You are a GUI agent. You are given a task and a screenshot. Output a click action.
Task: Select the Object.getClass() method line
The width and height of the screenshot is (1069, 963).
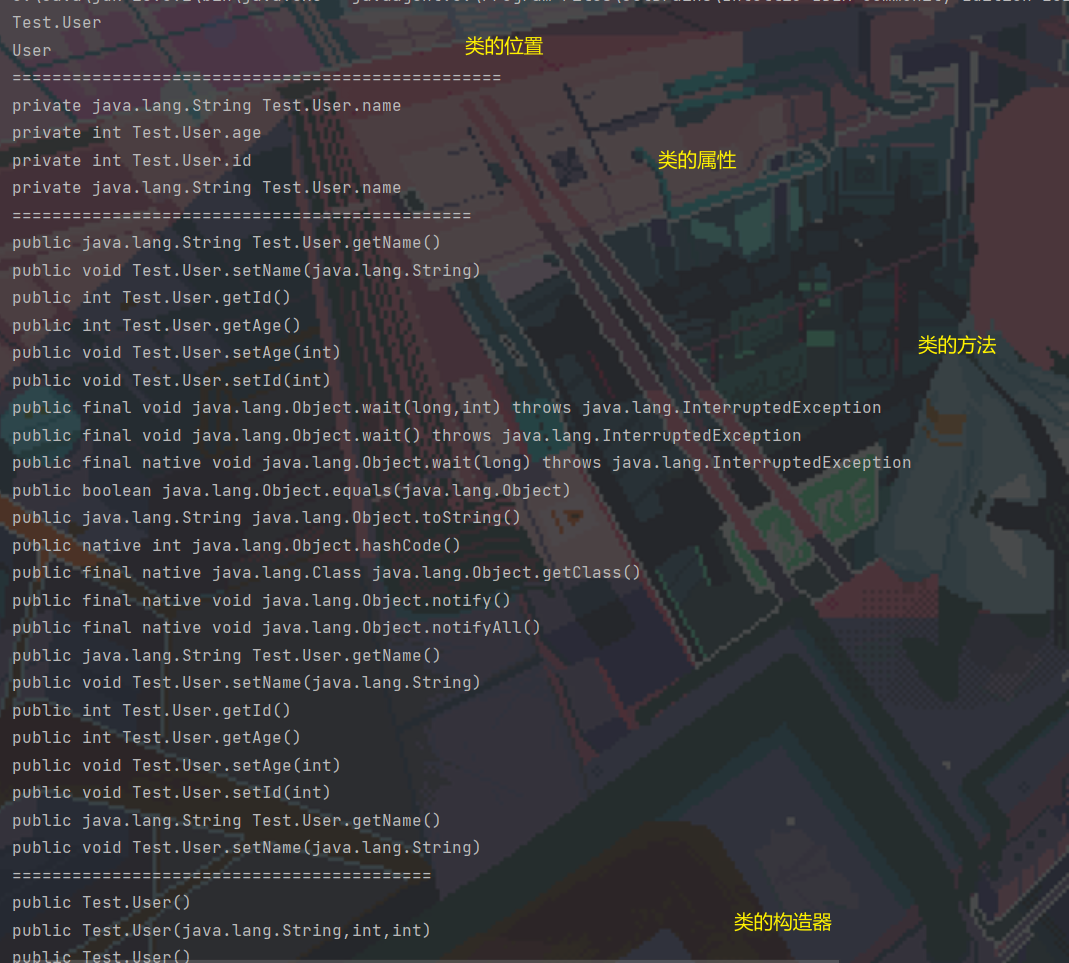(326, 572)
